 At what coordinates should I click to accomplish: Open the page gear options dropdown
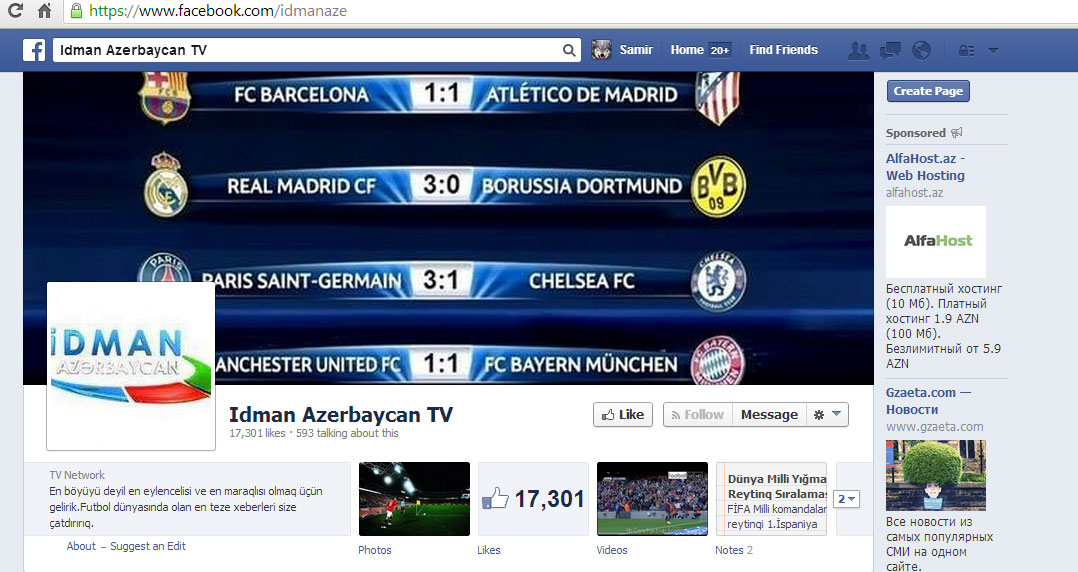click(827, 415)
